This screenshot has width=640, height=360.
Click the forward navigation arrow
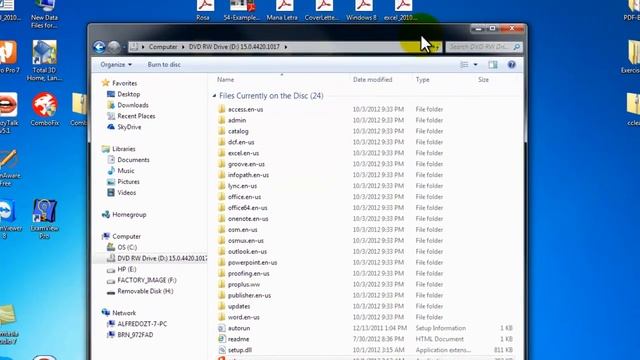tap(114, 47)
